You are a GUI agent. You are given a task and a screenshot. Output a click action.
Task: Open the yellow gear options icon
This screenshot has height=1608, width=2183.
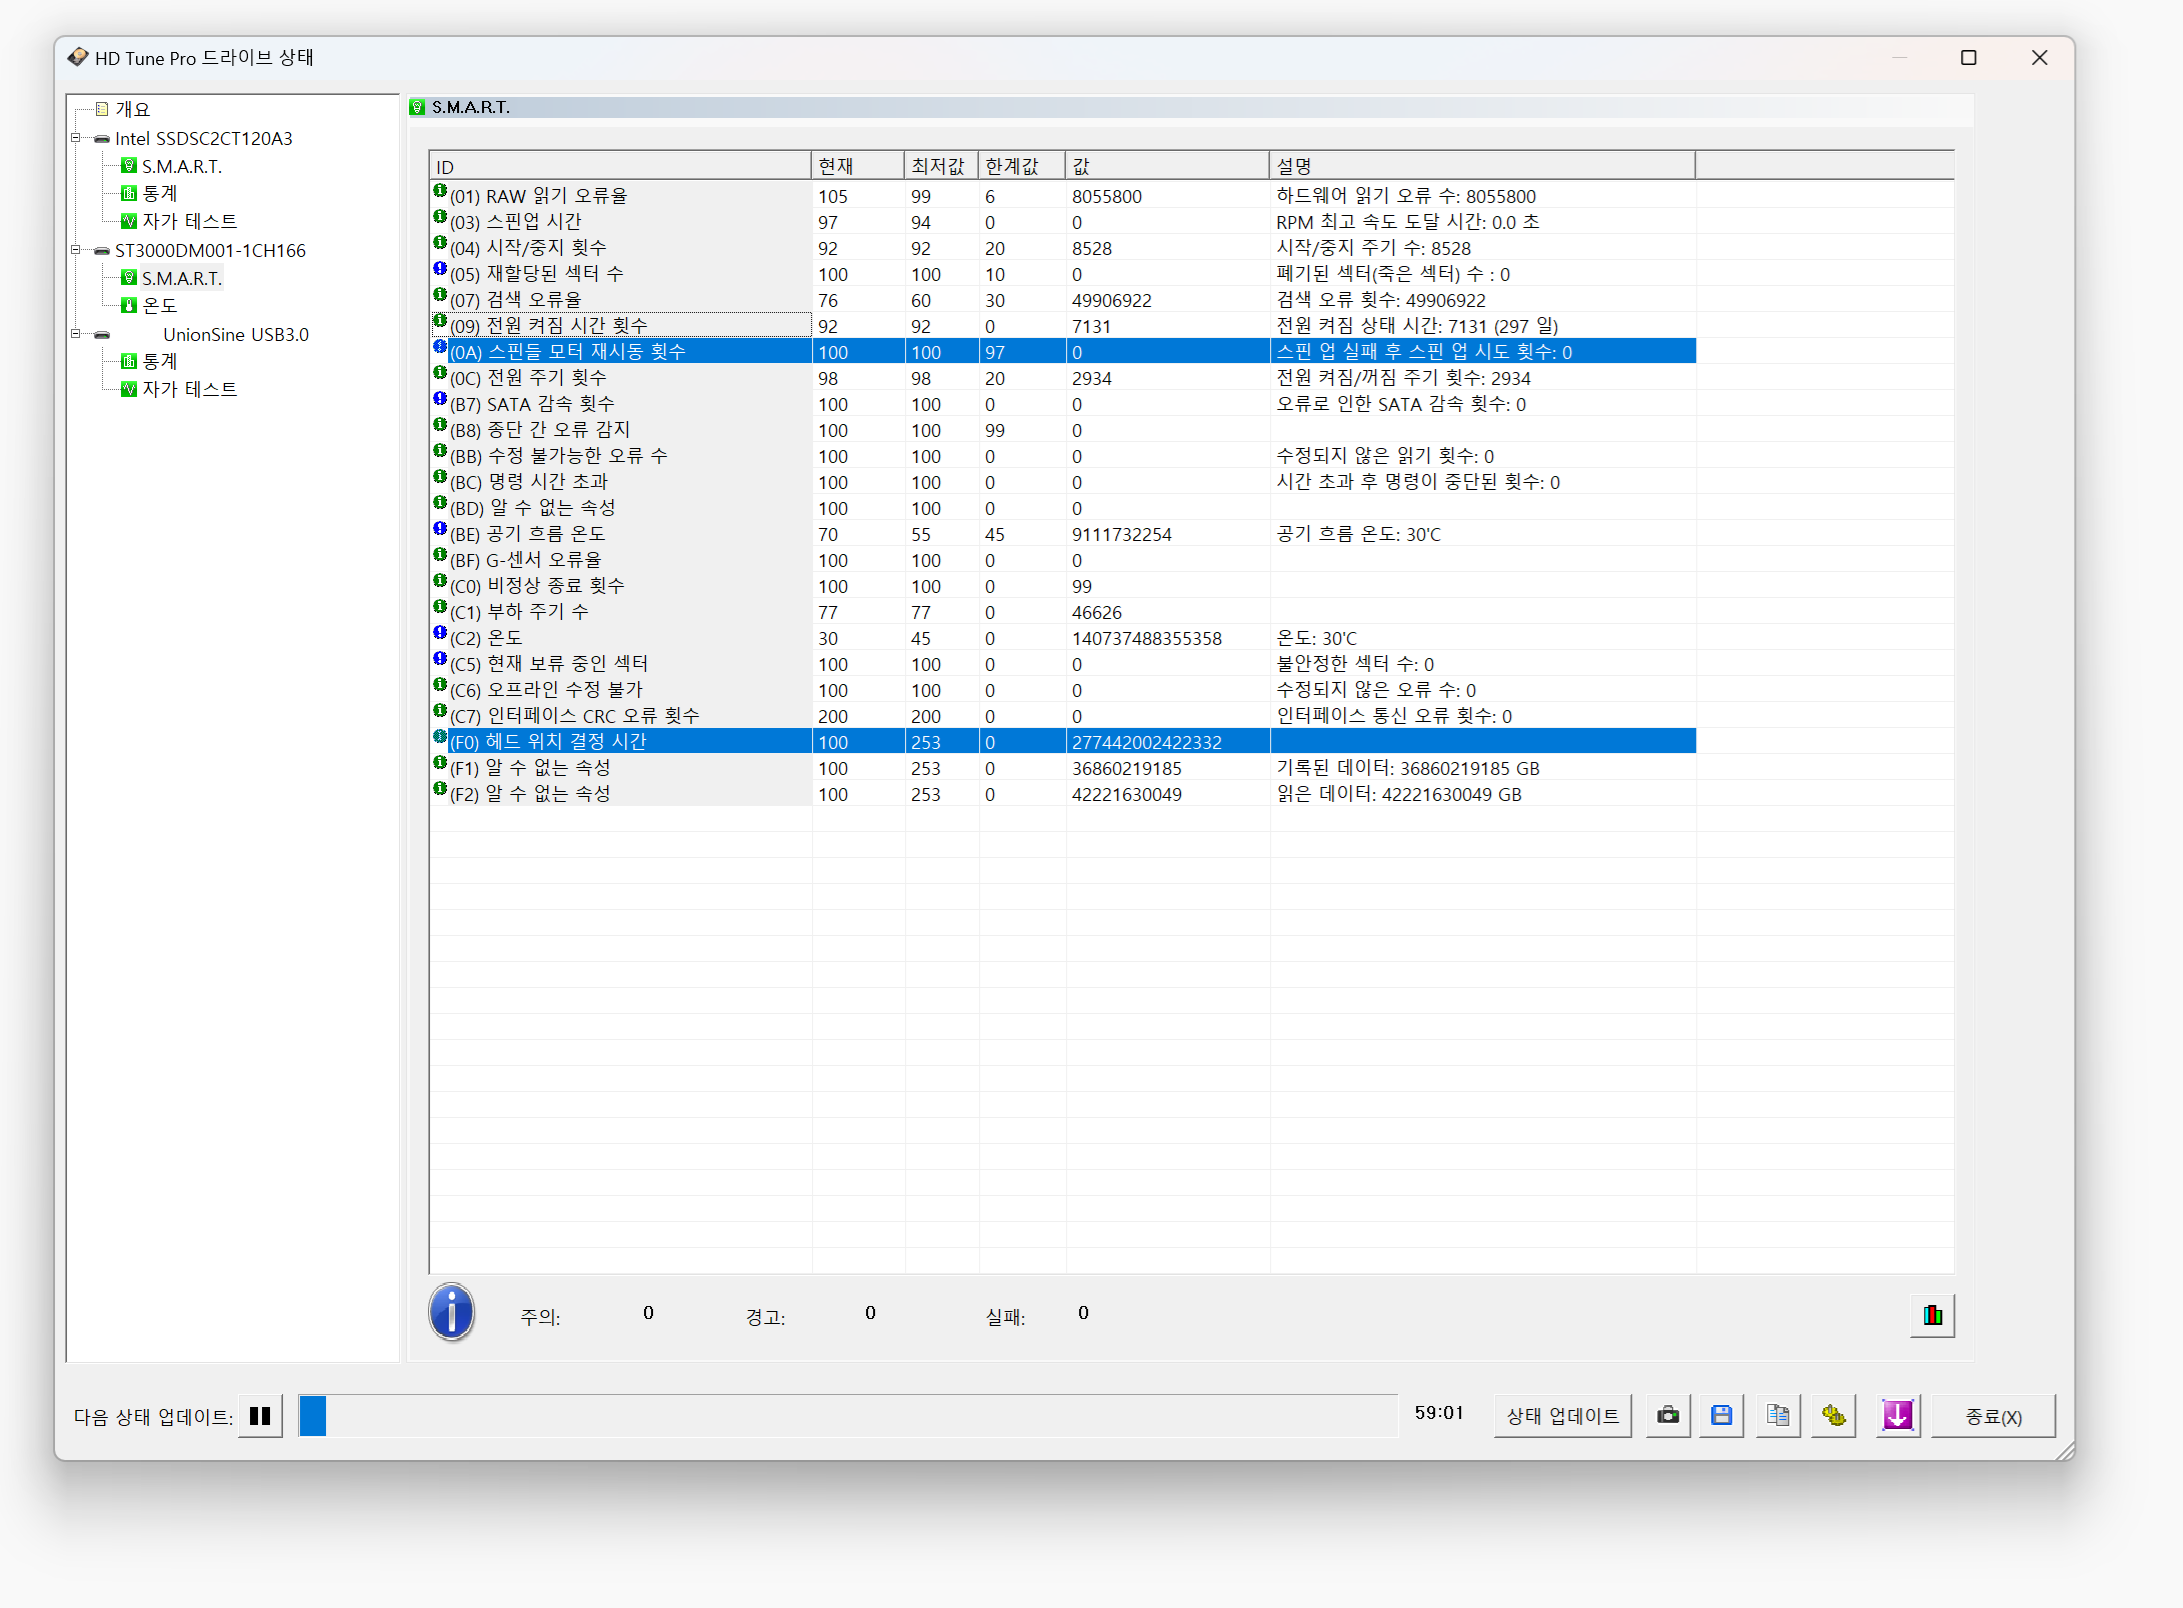click(x=1833, y=1415)
